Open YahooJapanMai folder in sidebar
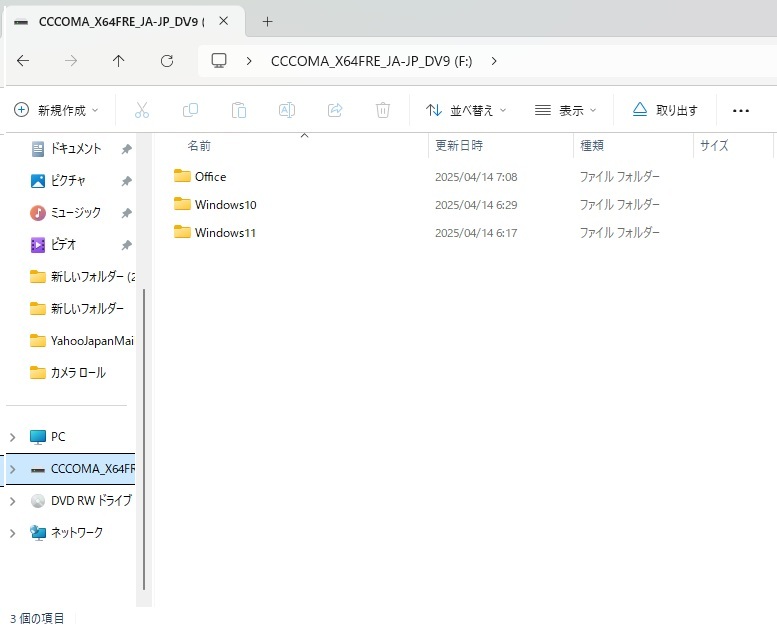777x629 pixels. tap(82, 341)
